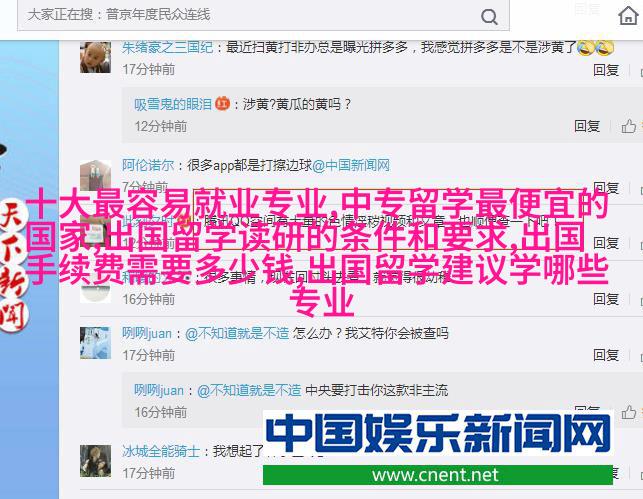Open 朱绪豪之三国纪's avatar
This screenshot has height=499, width=643.
(x=95, y=57)
